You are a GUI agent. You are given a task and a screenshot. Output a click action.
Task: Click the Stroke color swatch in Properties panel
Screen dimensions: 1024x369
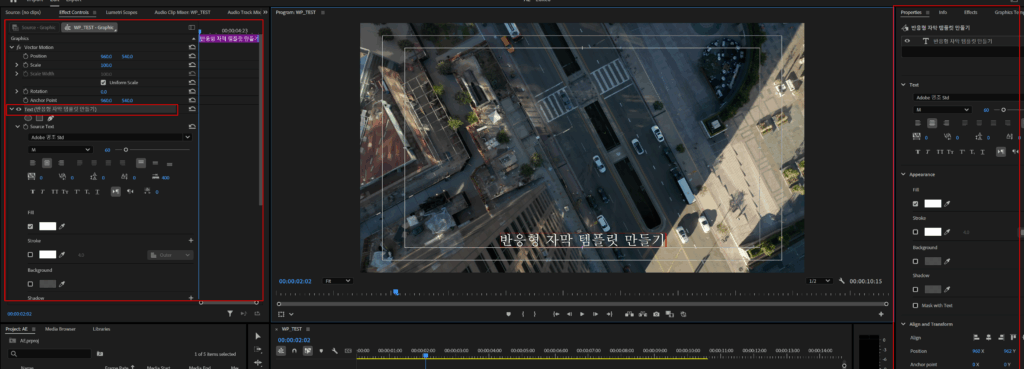click(933, 232)
